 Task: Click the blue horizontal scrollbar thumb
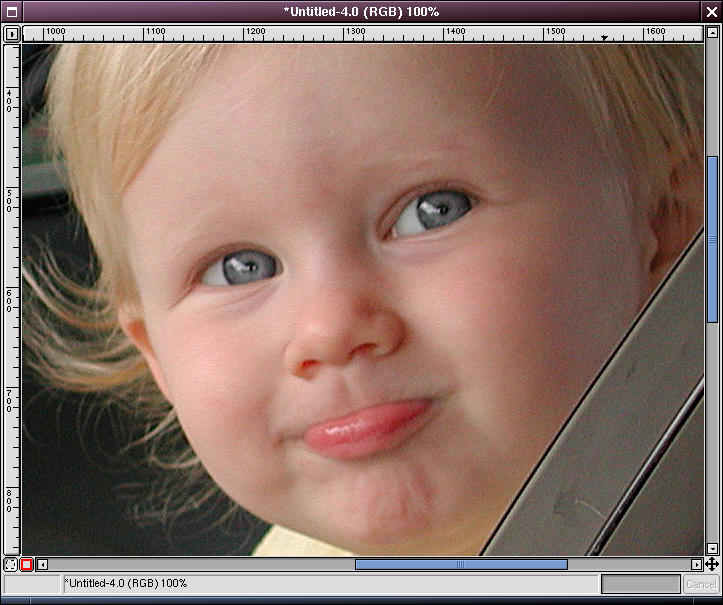[x=461, y=565]
